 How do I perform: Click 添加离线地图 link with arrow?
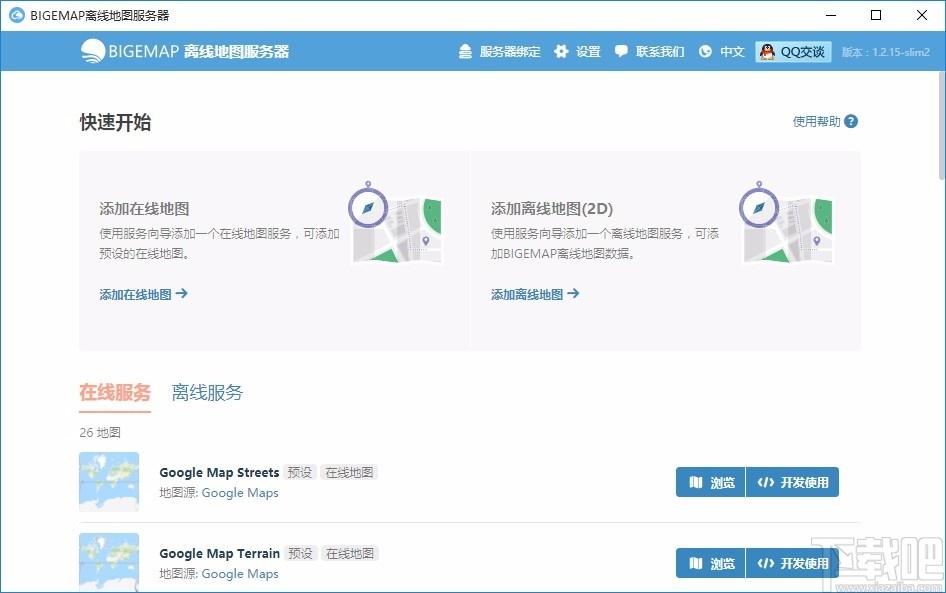535,294
